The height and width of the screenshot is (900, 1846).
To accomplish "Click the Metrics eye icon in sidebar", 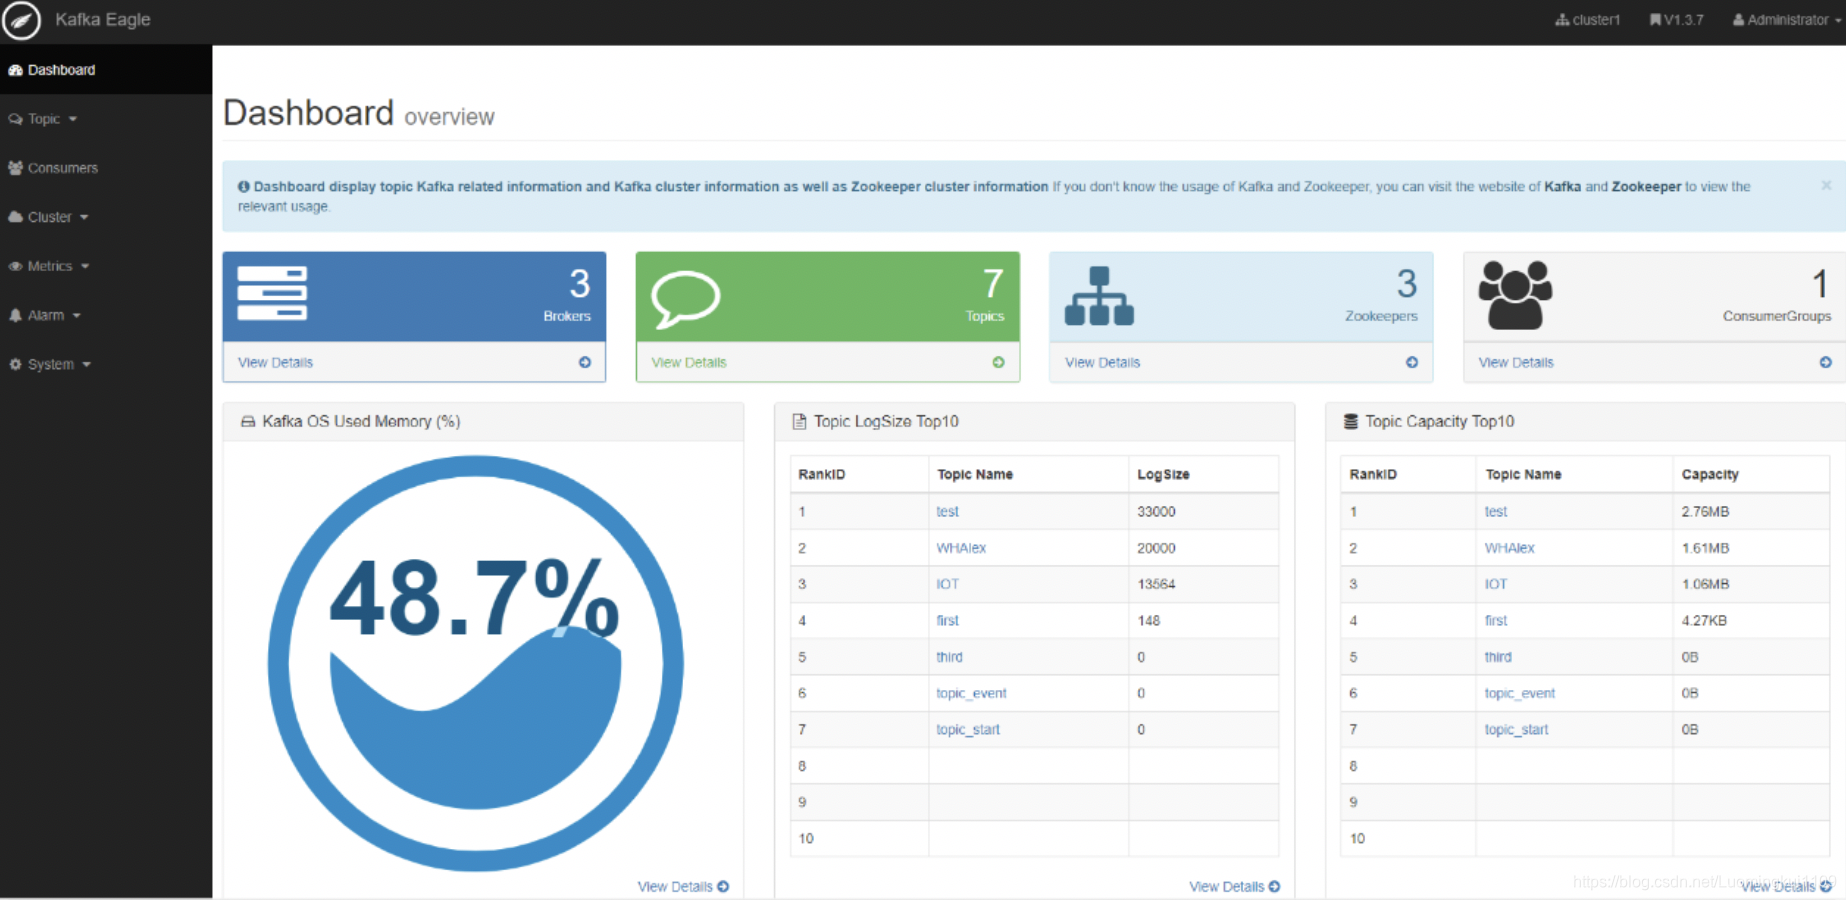I will (15, 266).
